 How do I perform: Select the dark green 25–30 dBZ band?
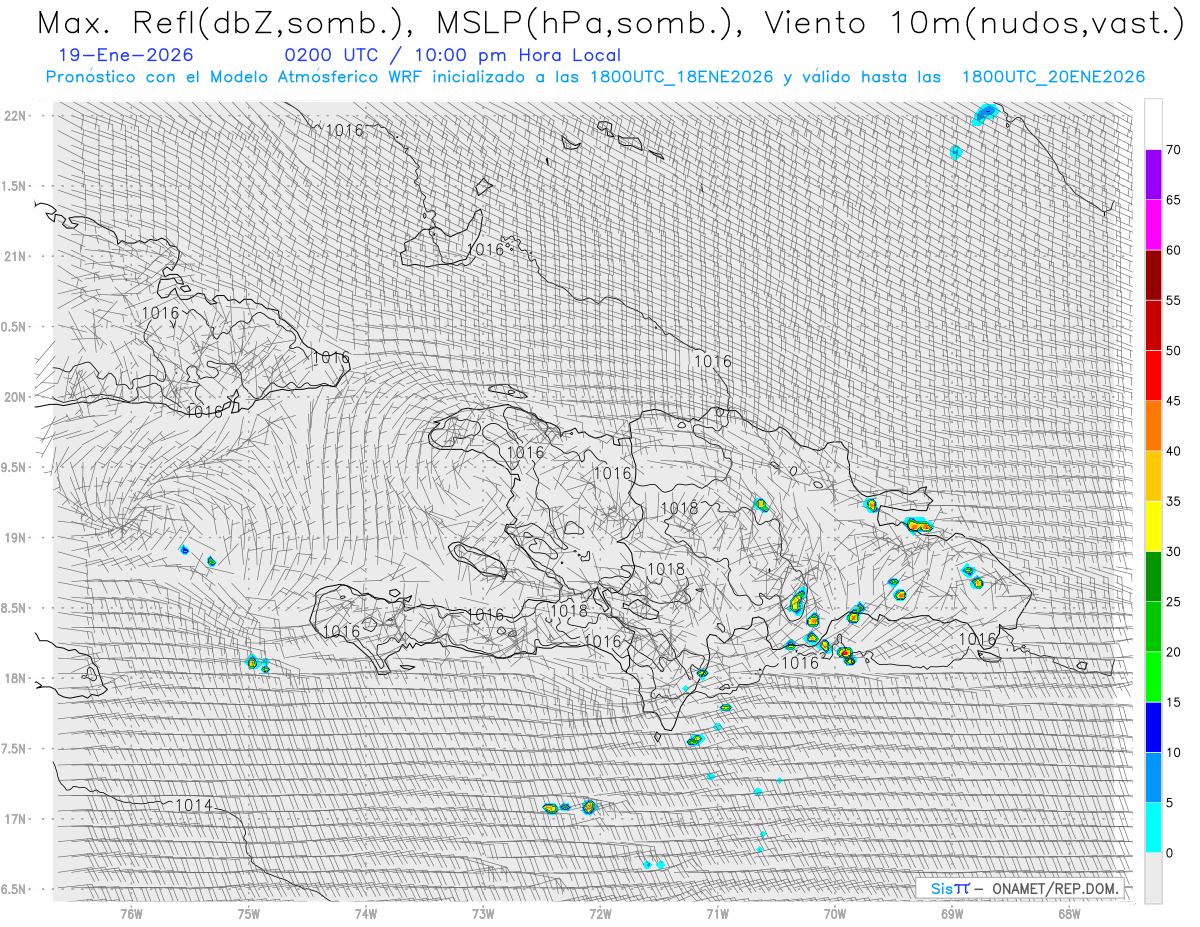(x=1153, y=576)
